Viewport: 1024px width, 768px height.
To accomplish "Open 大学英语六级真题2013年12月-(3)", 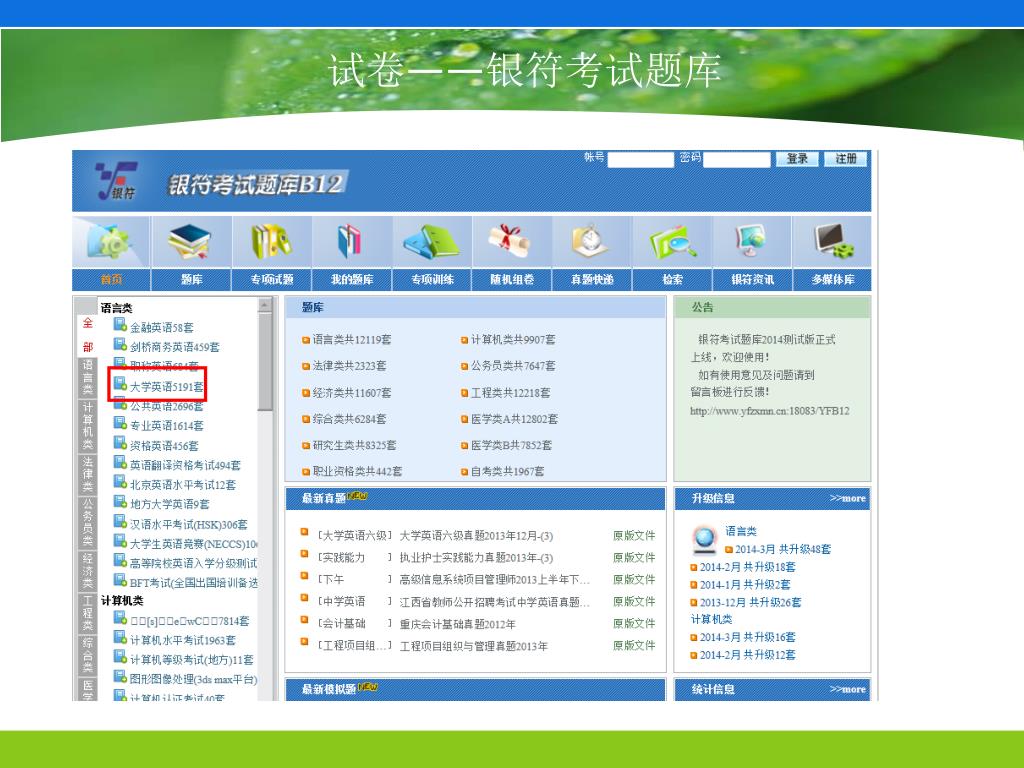I will click(476, 536).
